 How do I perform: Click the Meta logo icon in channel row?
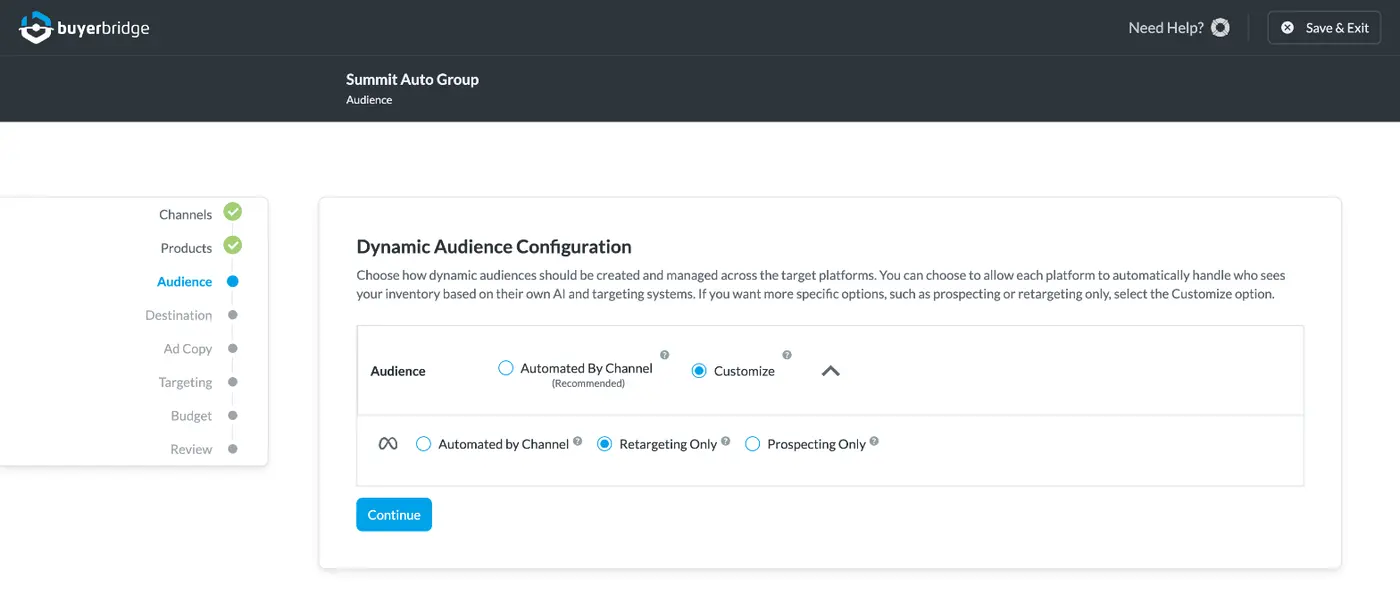pyautogui.click(x=388, y=444)
